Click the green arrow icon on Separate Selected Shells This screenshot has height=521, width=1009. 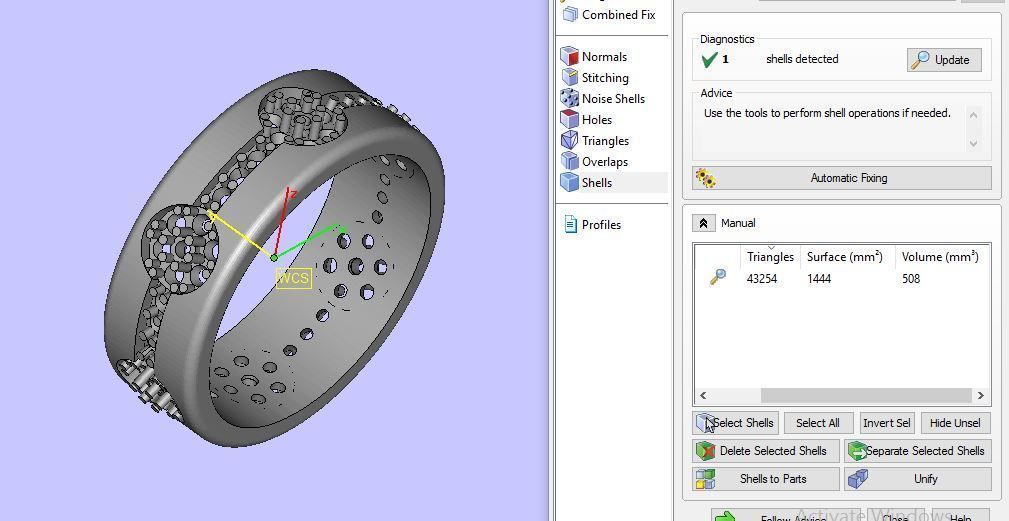tap(857, 451)
